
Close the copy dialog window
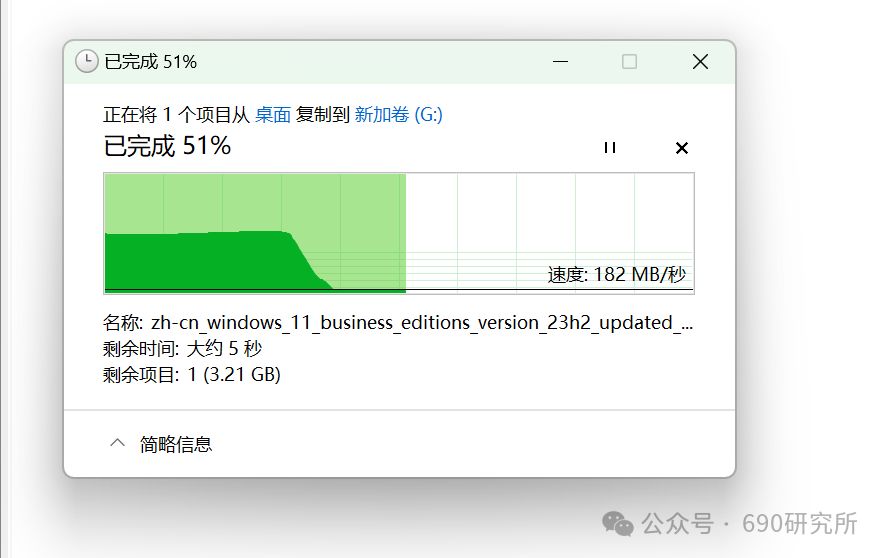700,62
